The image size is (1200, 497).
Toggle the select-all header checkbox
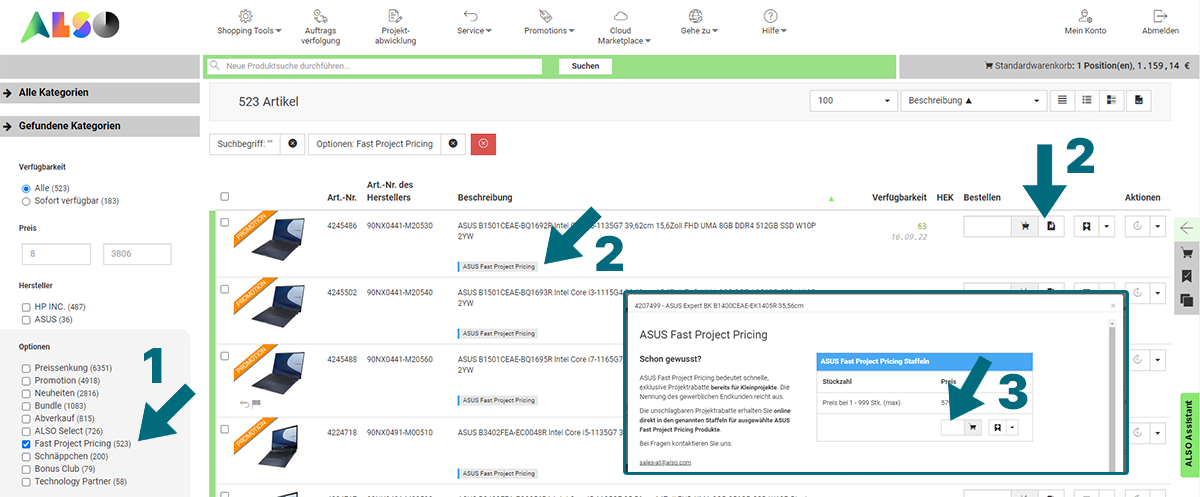pos(224,197)
